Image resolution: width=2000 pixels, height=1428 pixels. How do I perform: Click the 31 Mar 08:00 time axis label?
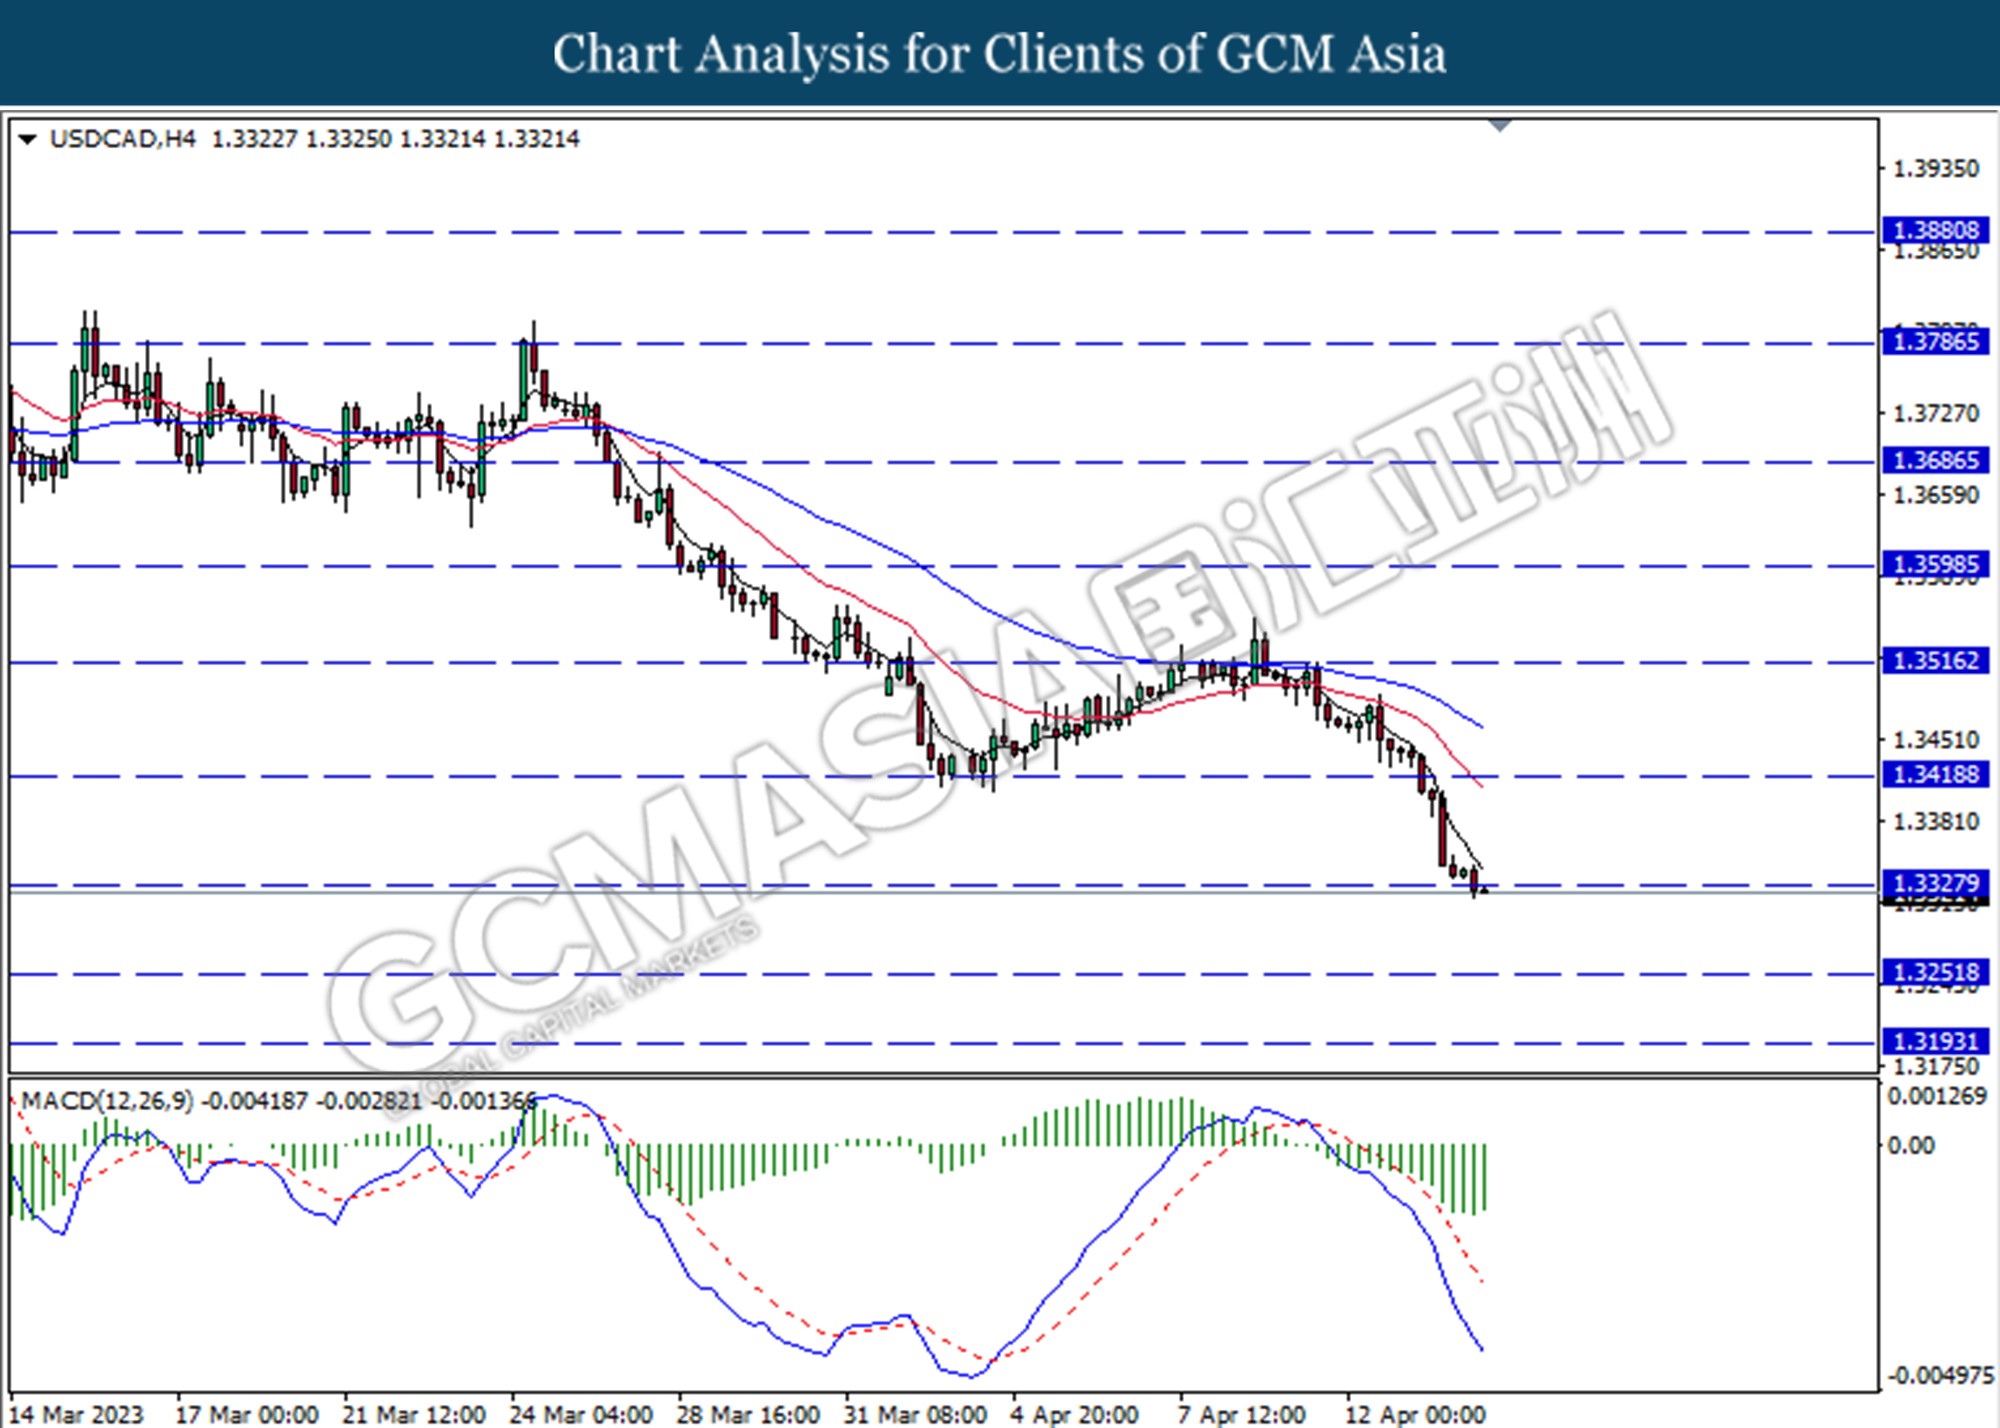[x=916, y=1415]
